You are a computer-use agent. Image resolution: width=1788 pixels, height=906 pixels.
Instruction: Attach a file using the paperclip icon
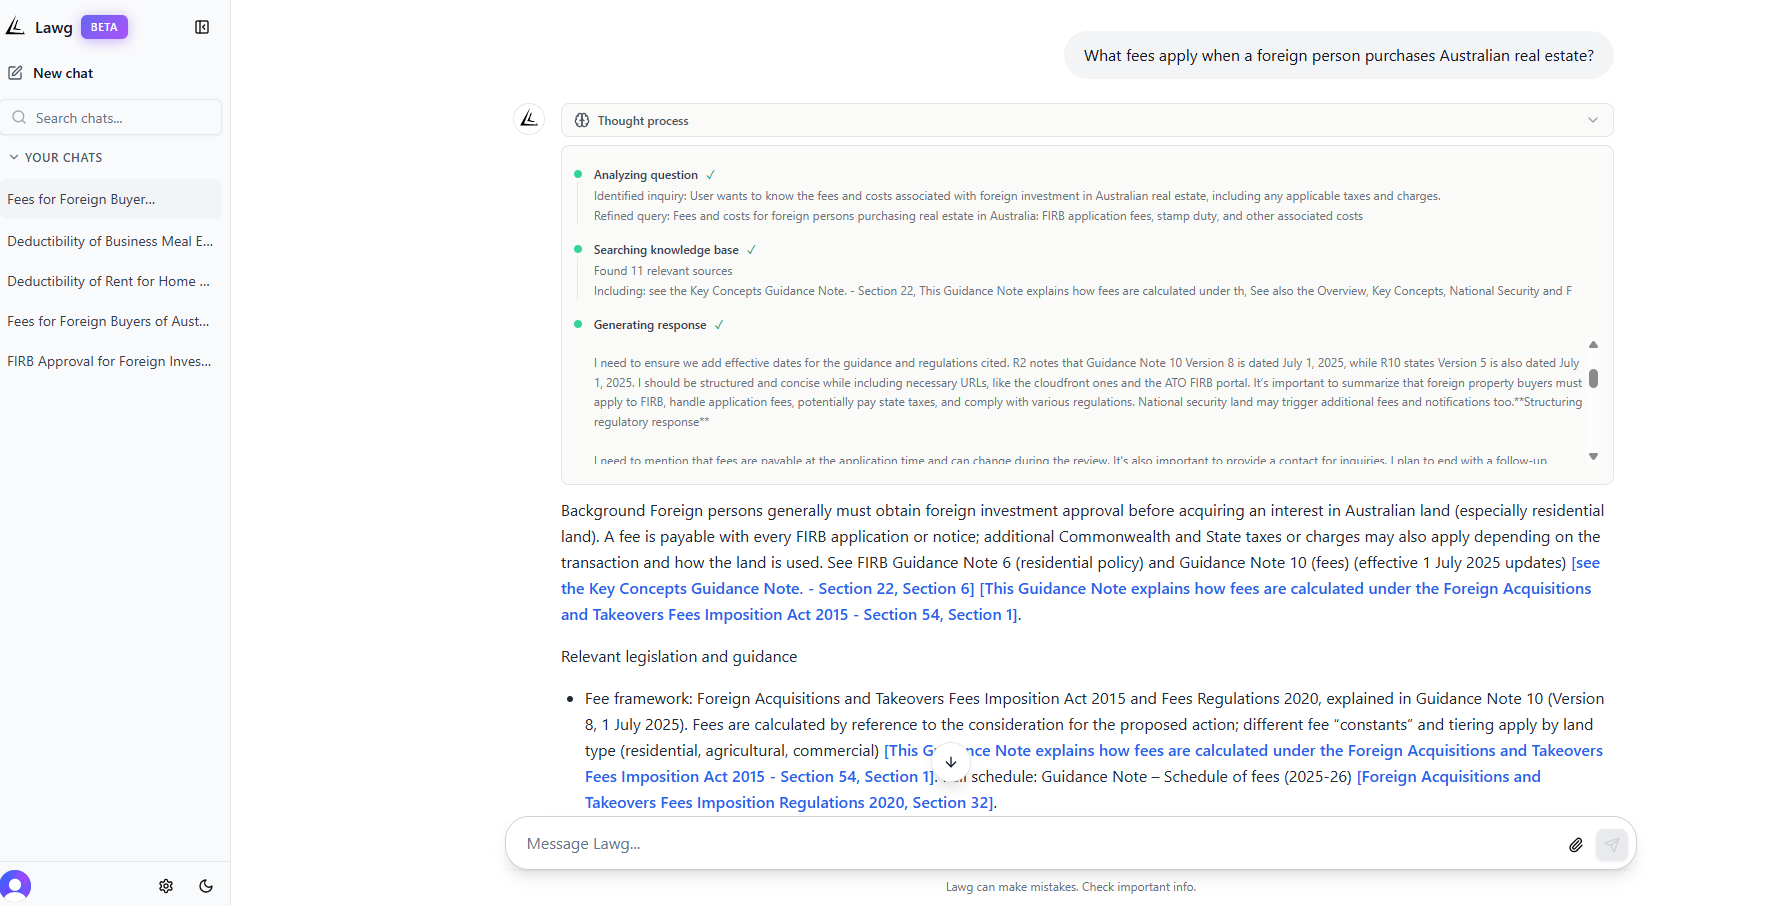click(1576, 844)
